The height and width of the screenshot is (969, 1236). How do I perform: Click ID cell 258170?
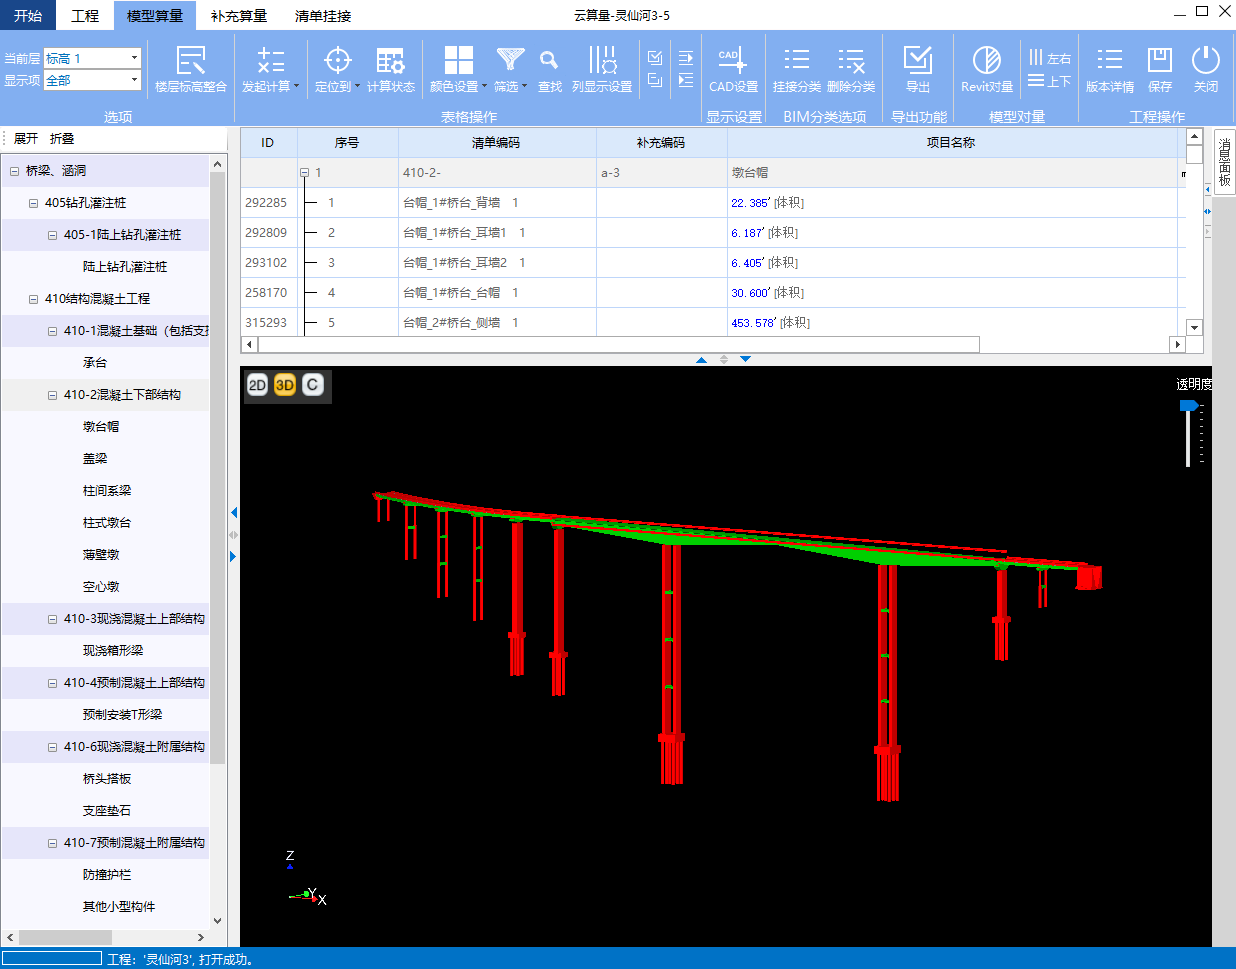266,293
